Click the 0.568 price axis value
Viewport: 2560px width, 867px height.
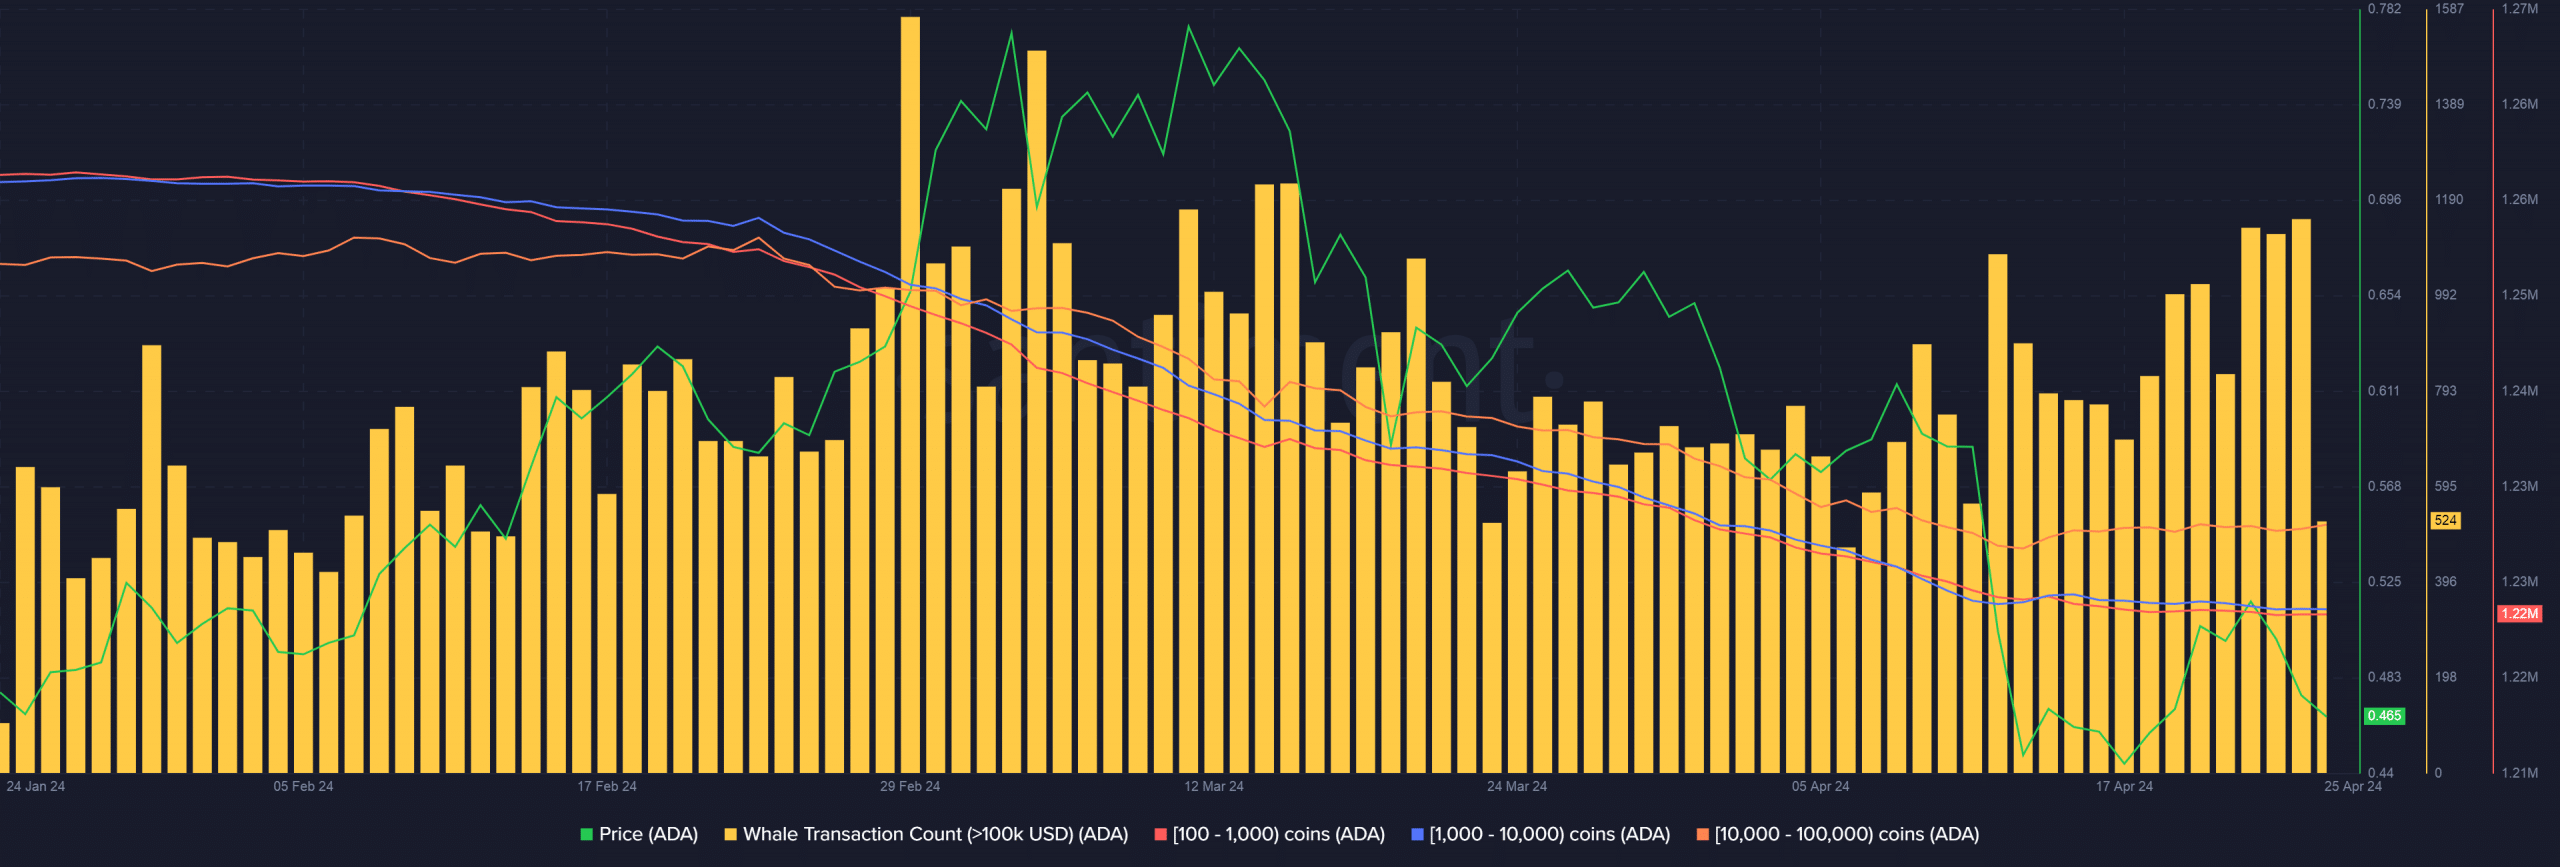(x=2384, y=486)
